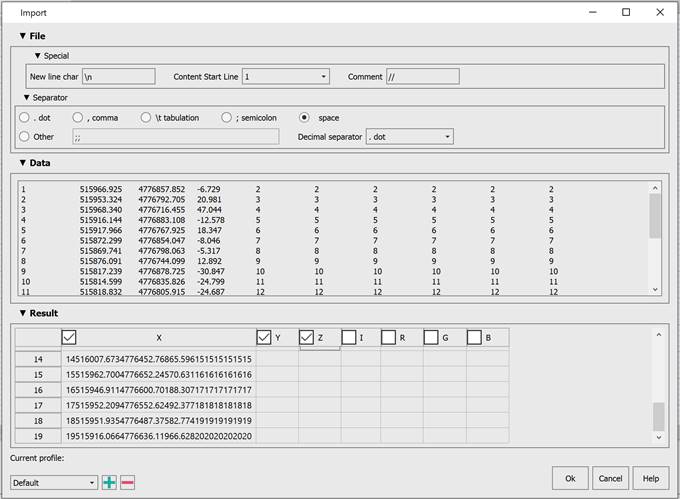Select row header 17 in Result table
The image size is (680, 499).
point(38,405)
